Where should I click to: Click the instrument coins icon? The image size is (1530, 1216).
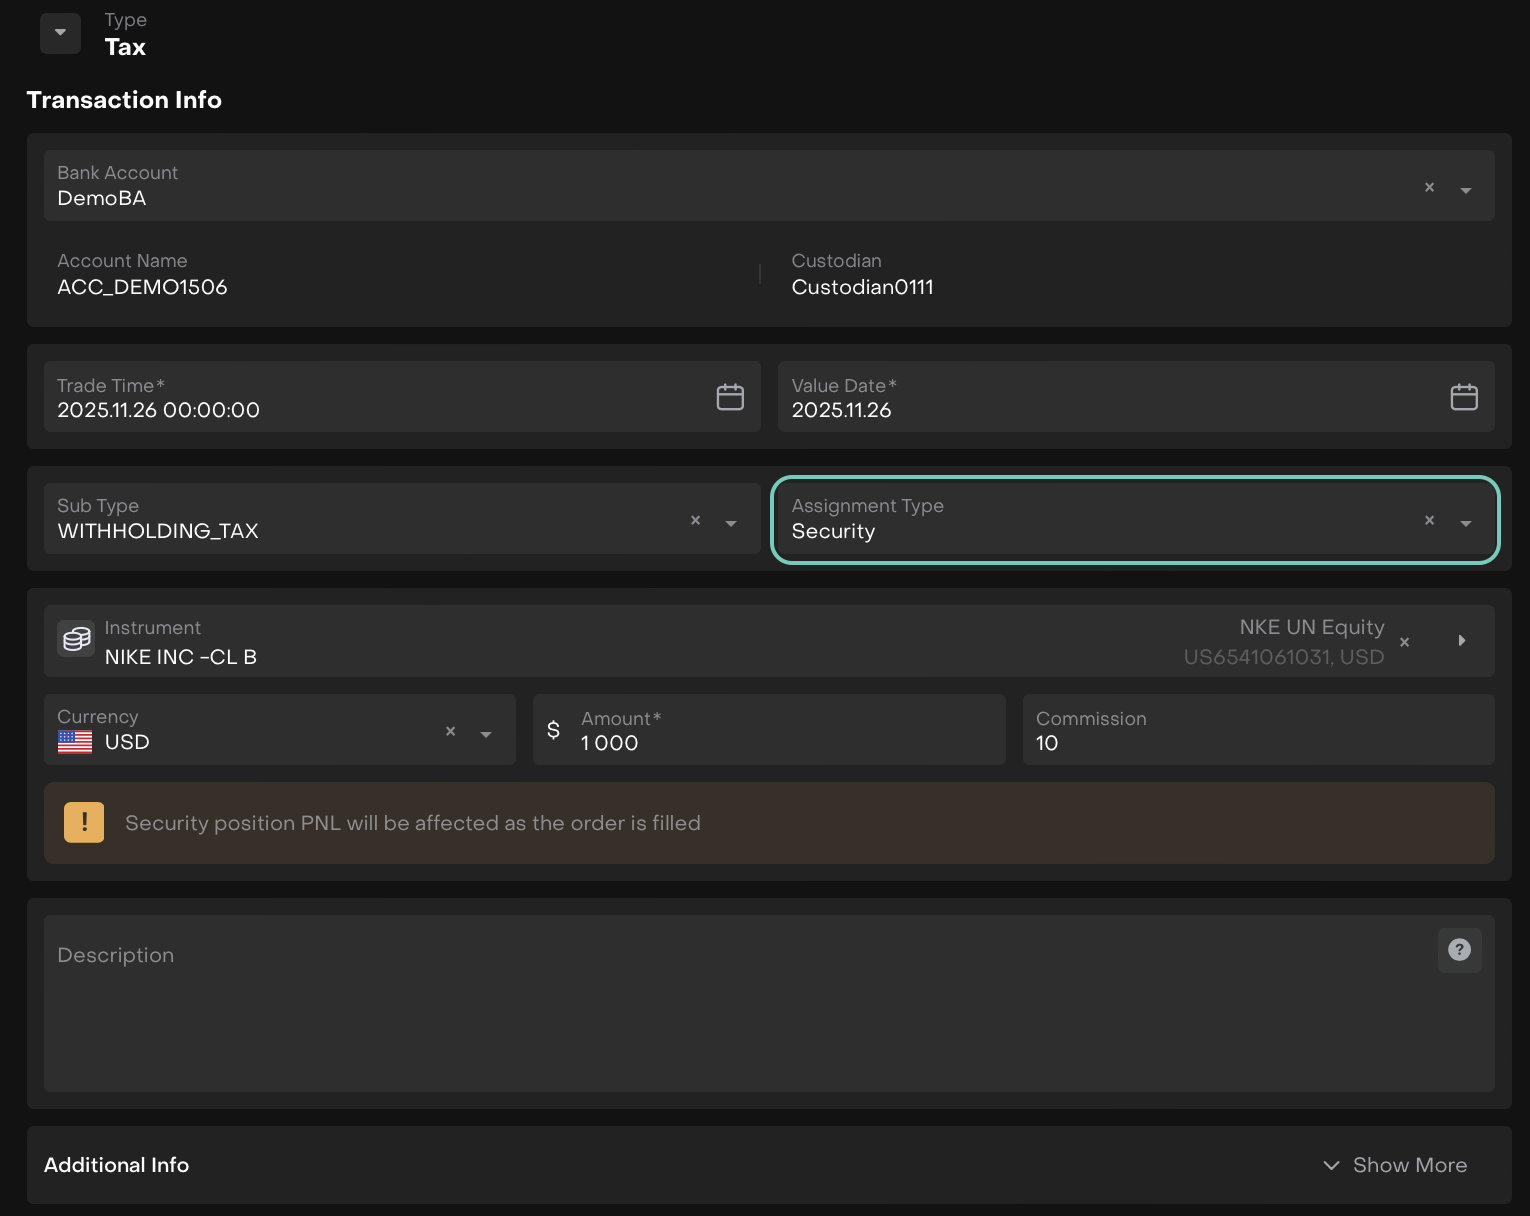pos(76,639)
